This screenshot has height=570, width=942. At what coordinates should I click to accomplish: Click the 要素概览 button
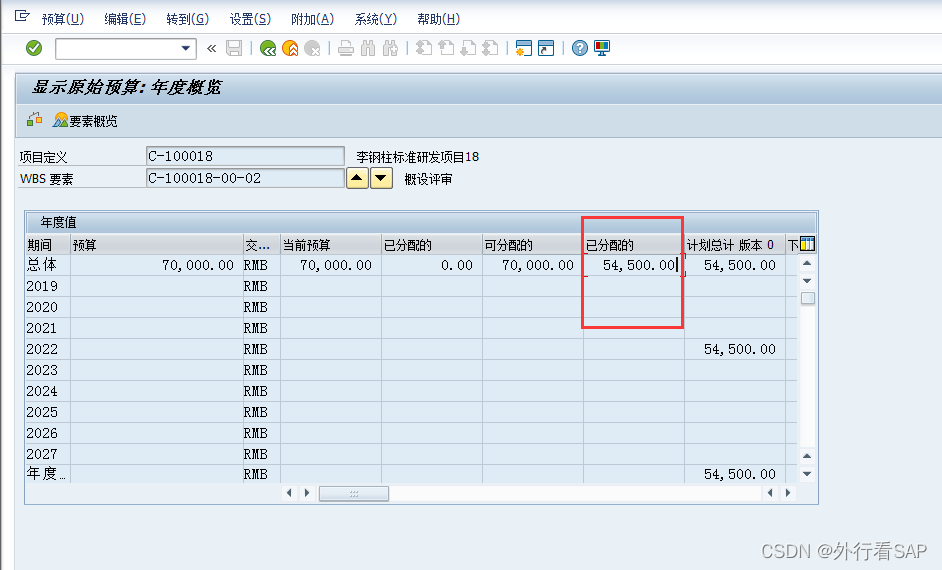(x=86, y=121)
